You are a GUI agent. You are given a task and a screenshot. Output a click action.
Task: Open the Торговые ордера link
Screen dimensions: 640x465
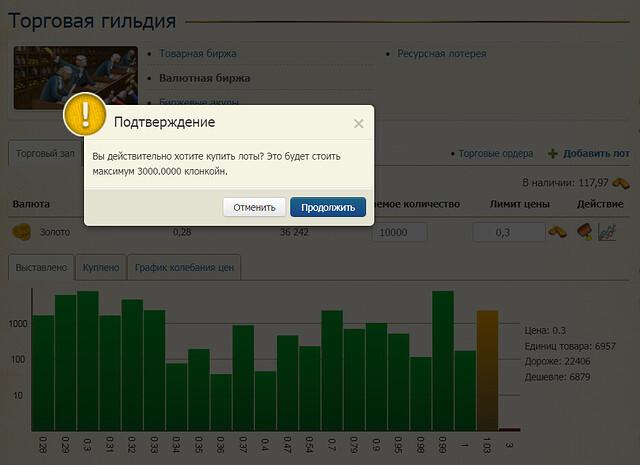point(496,154)
